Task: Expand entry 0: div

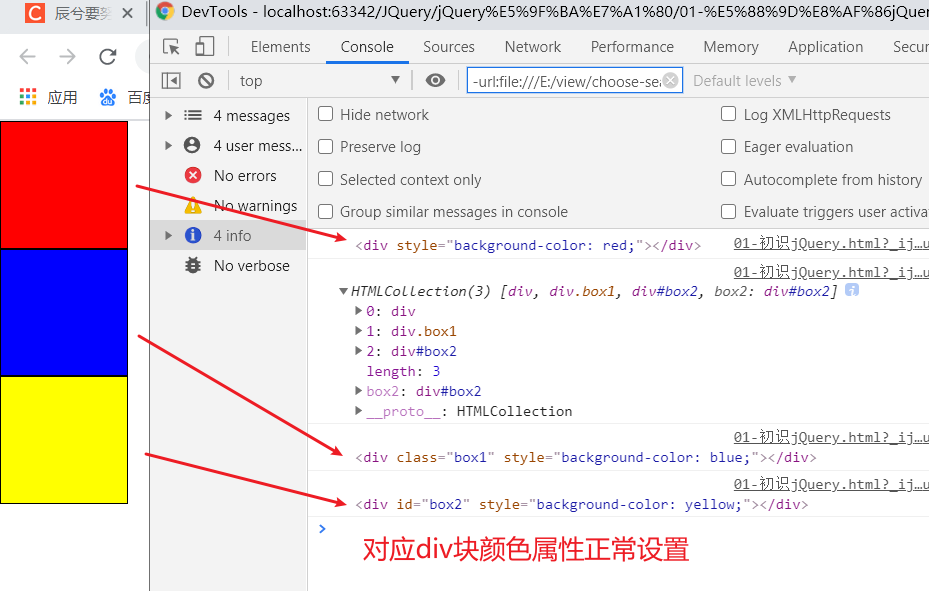Action: coord(358,310)
